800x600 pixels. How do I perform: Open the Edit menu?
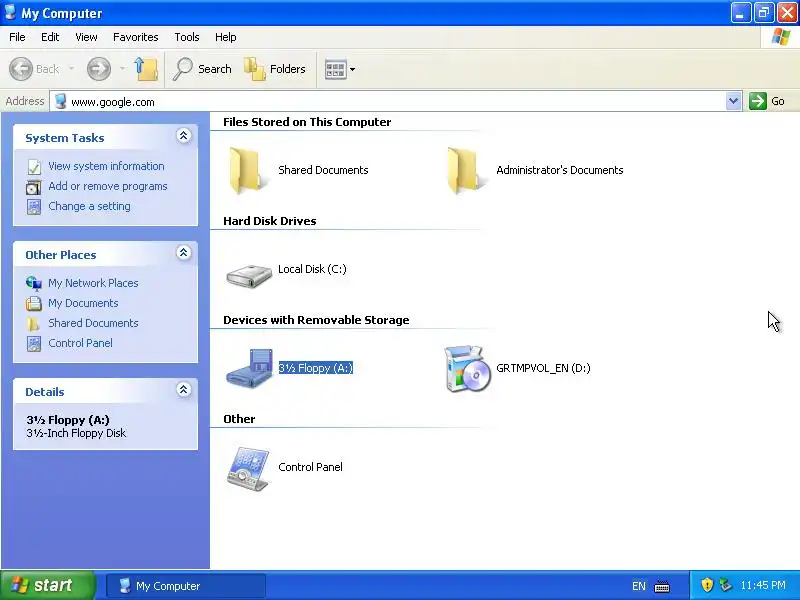click(50, 37)
